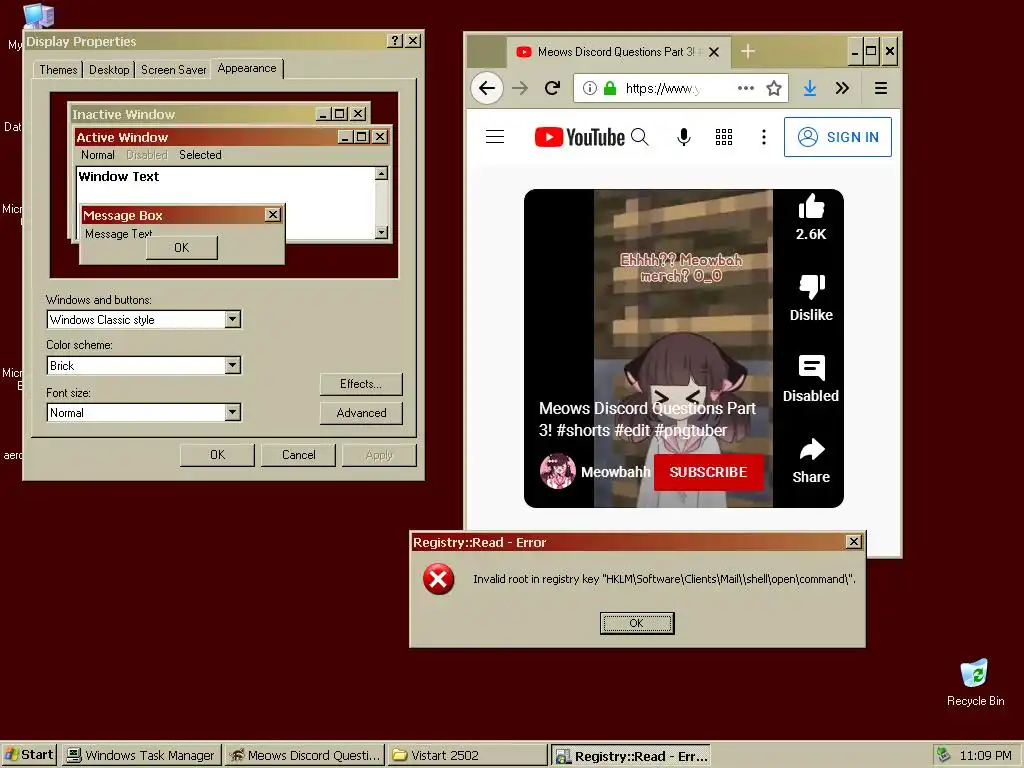Click the Meowbahh short video thumbnail
The image size is (1024, 768).
point(683,348)
